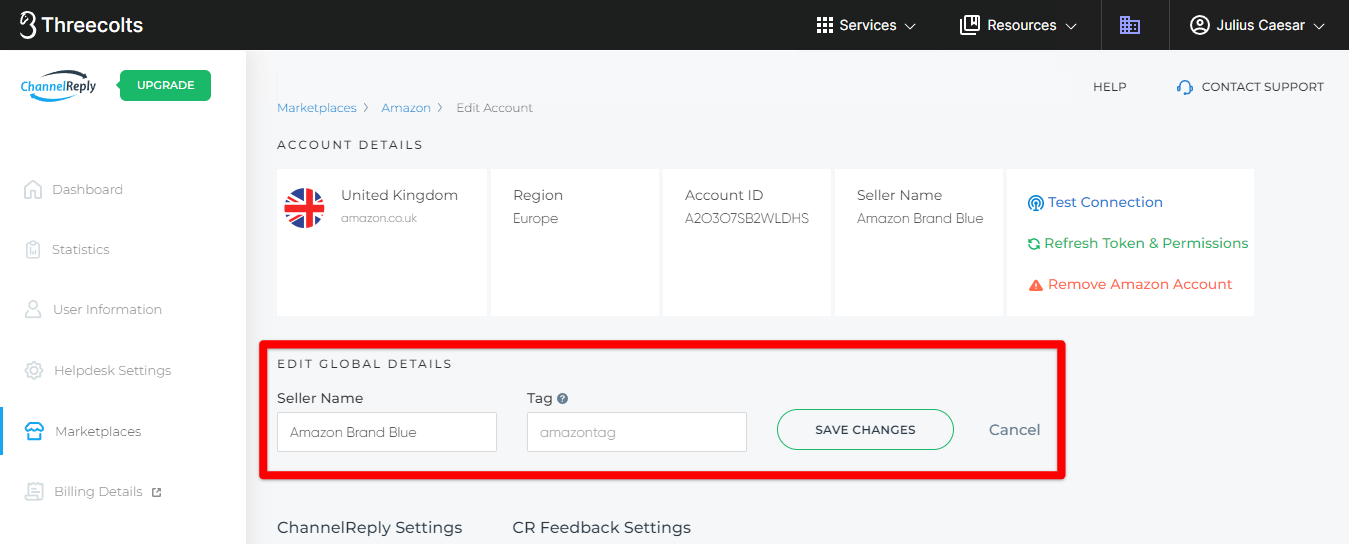1349x544 pixels.
Task: Open the Julius Caesar account menu
Action: point(1257,25)
